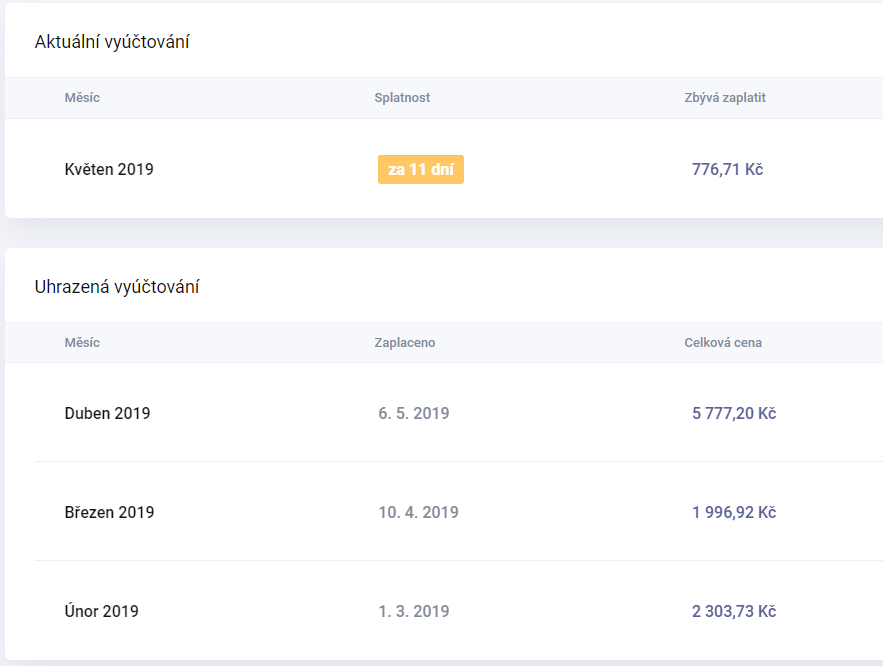Click the 'Celková cena' column header
883x666 pixels.
(723, 342)
